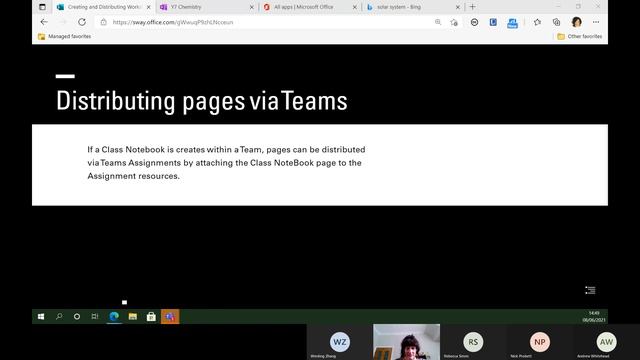
Task: Open the Favorites star list icon
Action: 537,22
